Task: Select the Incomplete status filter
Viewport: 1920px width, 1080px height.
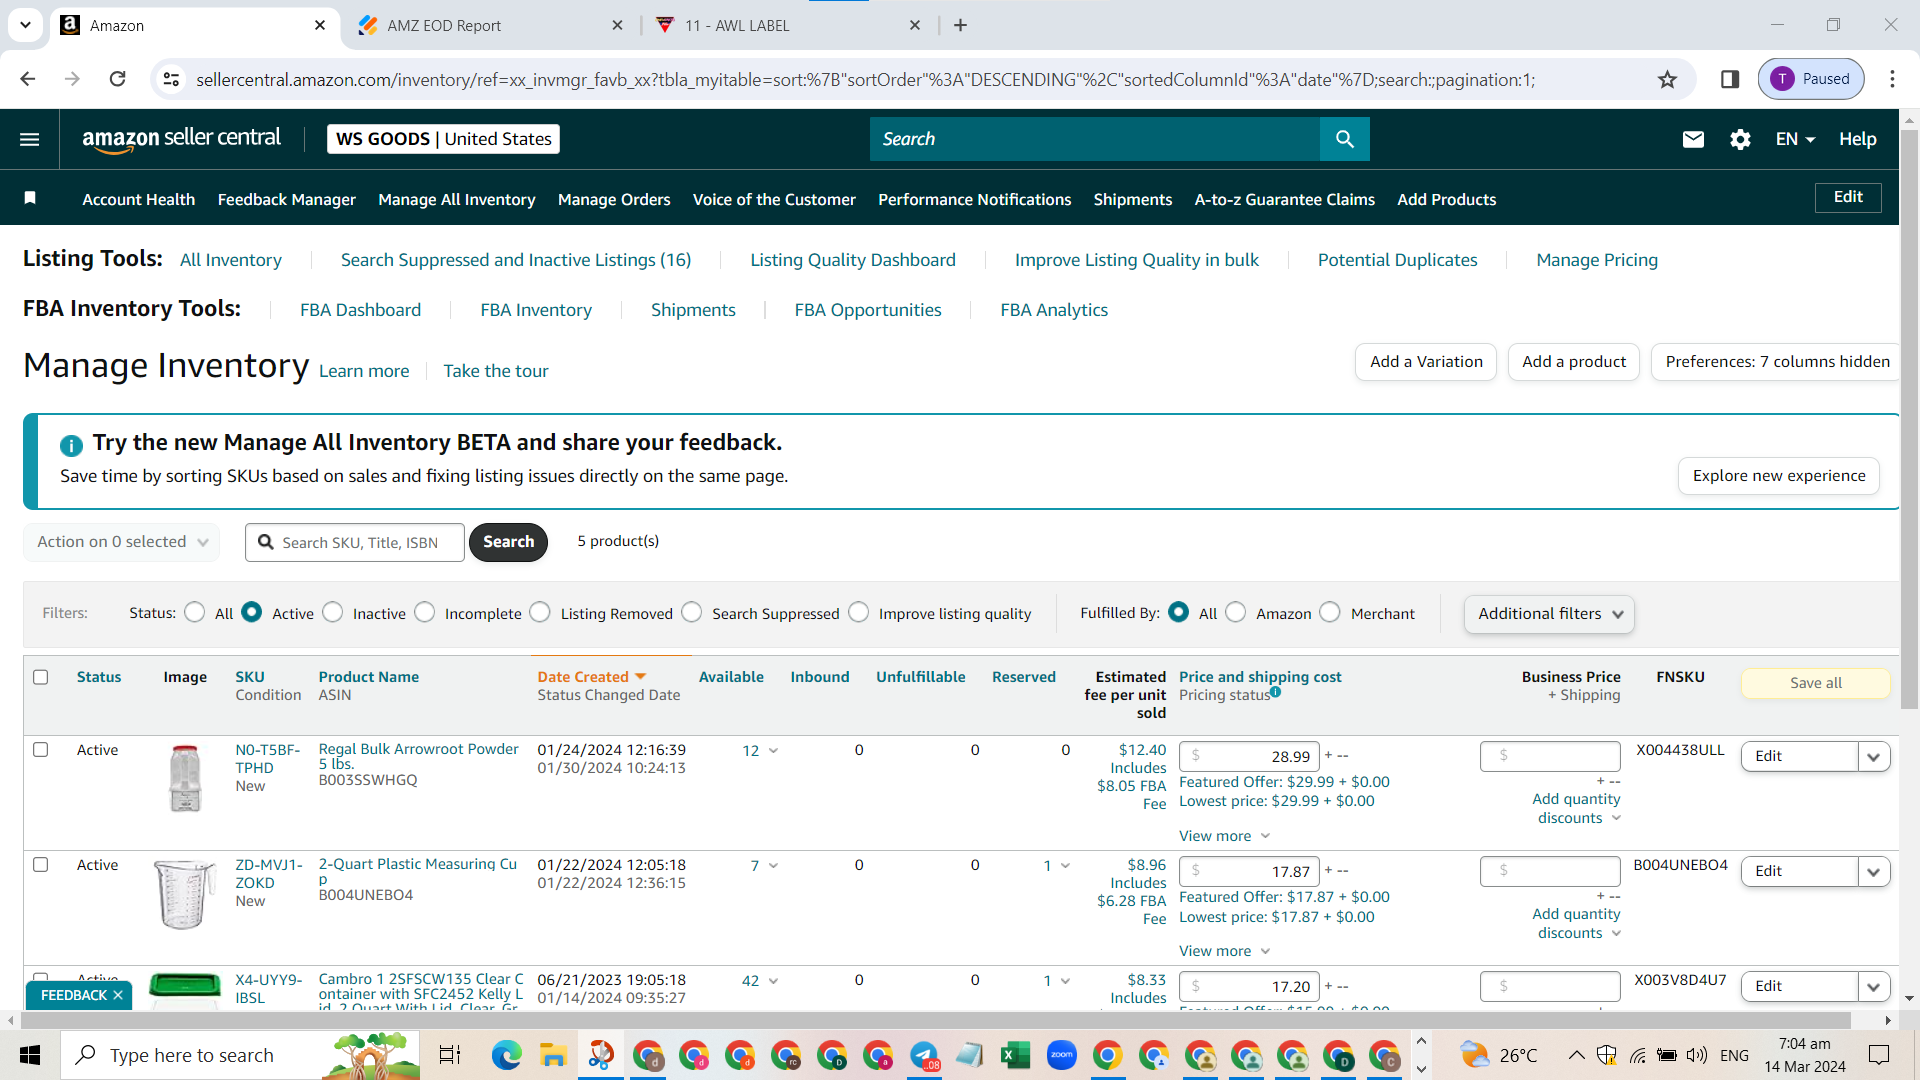Action: [425, 612]
